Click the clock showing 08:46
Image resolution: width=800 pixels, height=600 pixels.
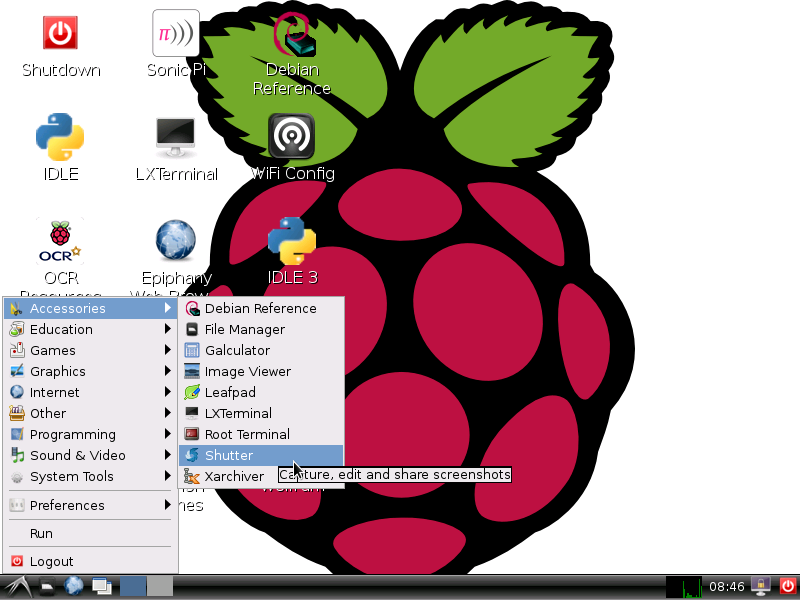727,587
